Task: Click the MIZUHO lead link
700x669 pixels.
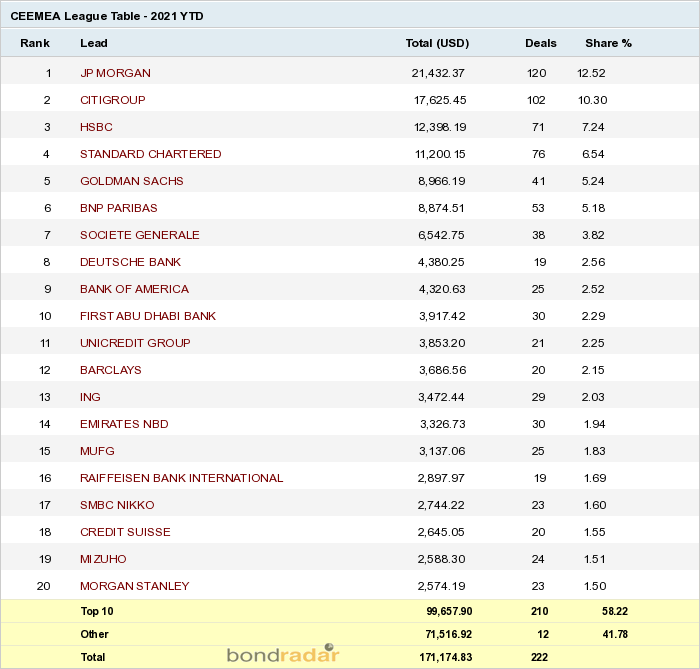Action: (x=103, y=559)
